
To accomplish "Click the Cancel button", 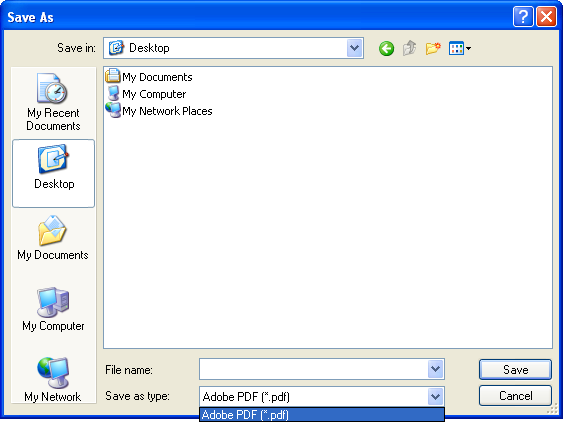I will [515, 395].
